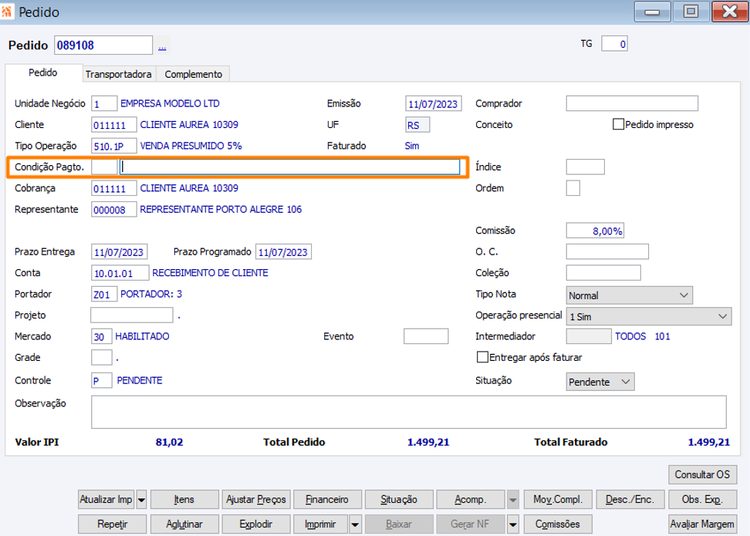The height and width of the screenshot is (536, 750).
Task: Click the Ajustar Preços button
Action: pos(256,500)
